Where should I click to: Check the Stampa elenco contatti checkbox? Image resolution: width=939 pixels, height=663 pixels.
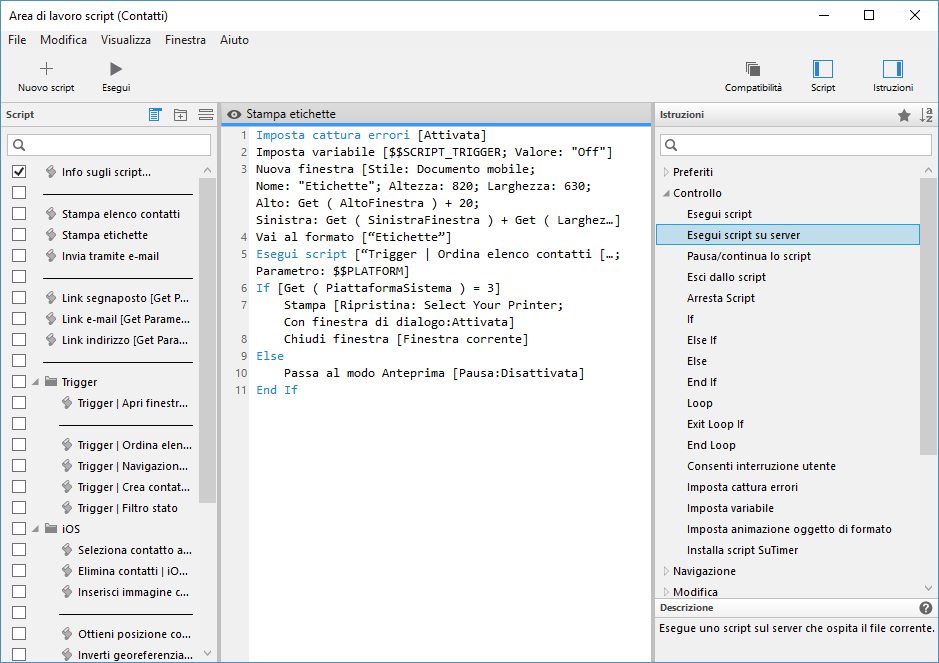point(19,214)
